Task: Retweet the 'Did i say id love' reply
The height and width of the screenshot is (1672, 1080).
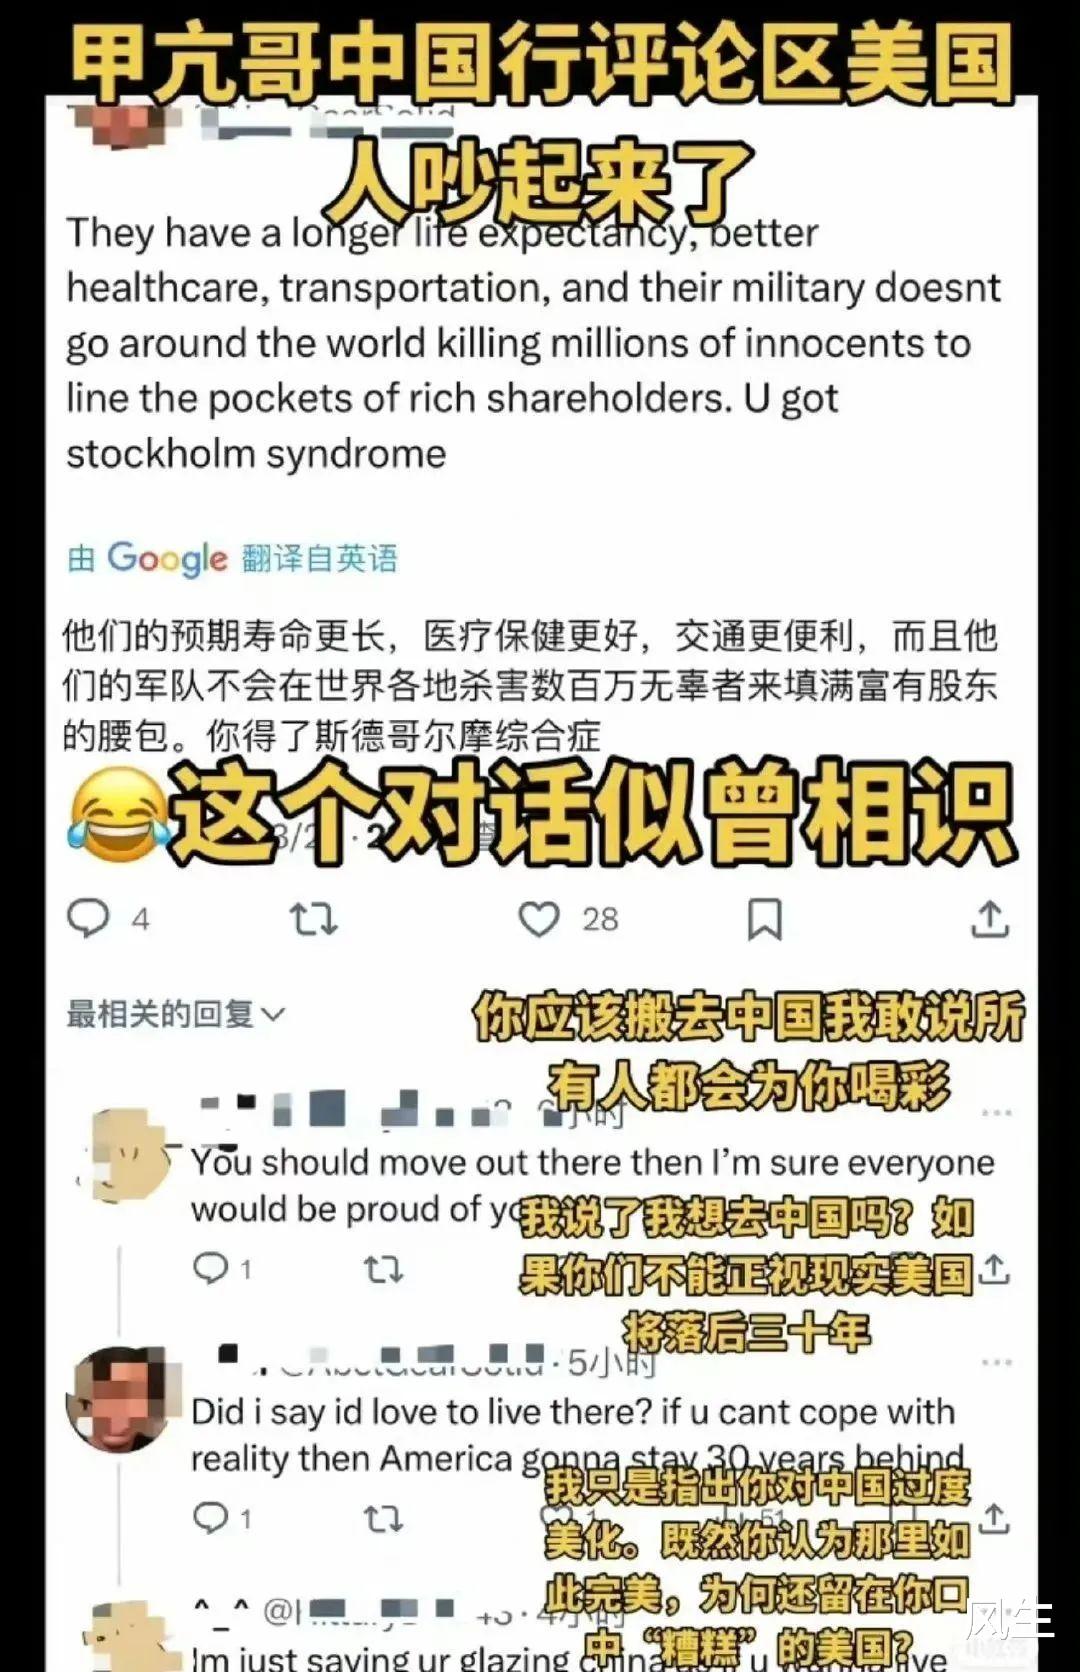Action: pyautogui.click(x=383, y=1519)
